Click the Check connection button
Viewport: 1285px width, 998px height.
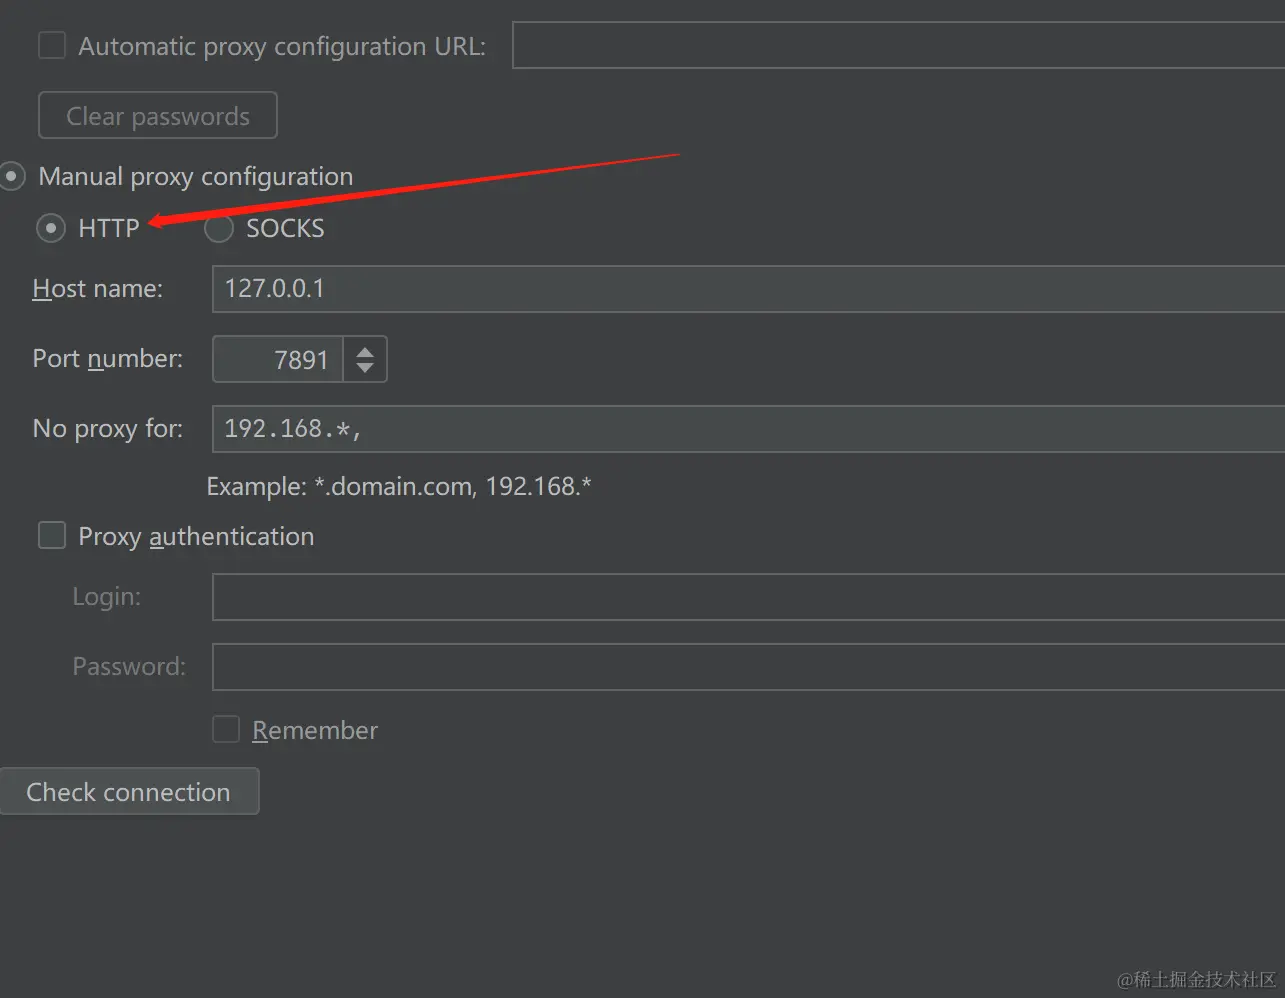pos(129,791)
